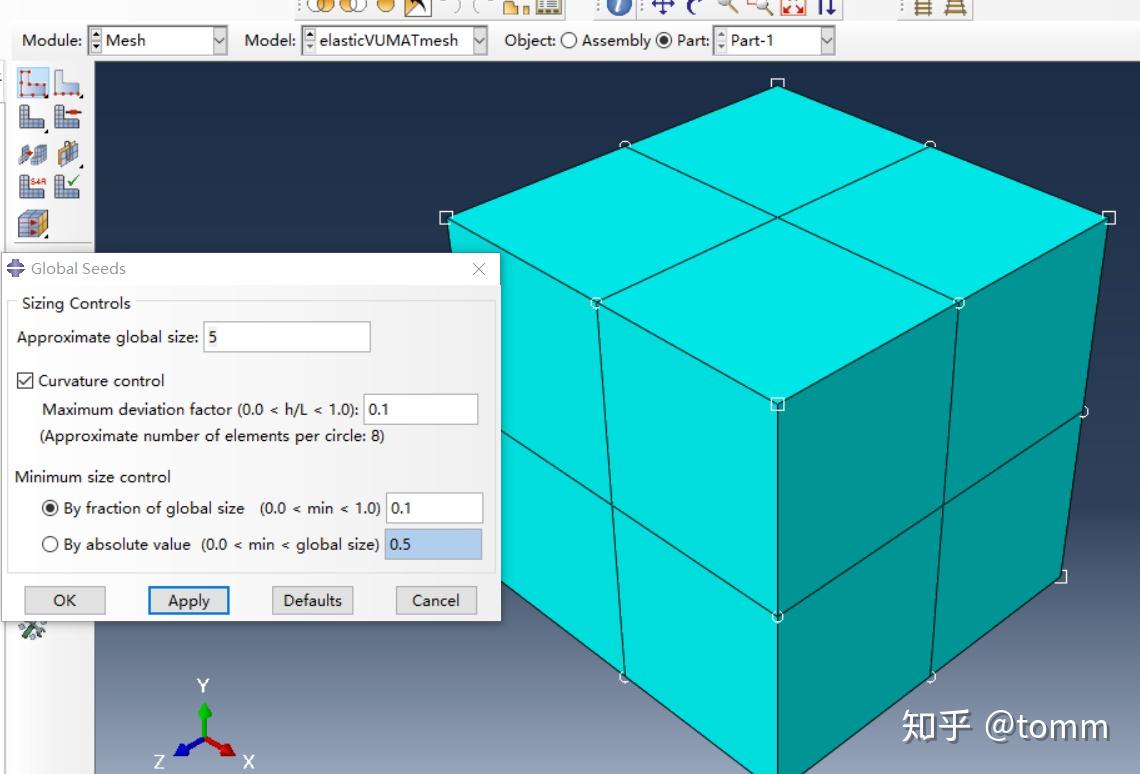Expand the Part dropdown showing Part-1

[x=827, y=41]
